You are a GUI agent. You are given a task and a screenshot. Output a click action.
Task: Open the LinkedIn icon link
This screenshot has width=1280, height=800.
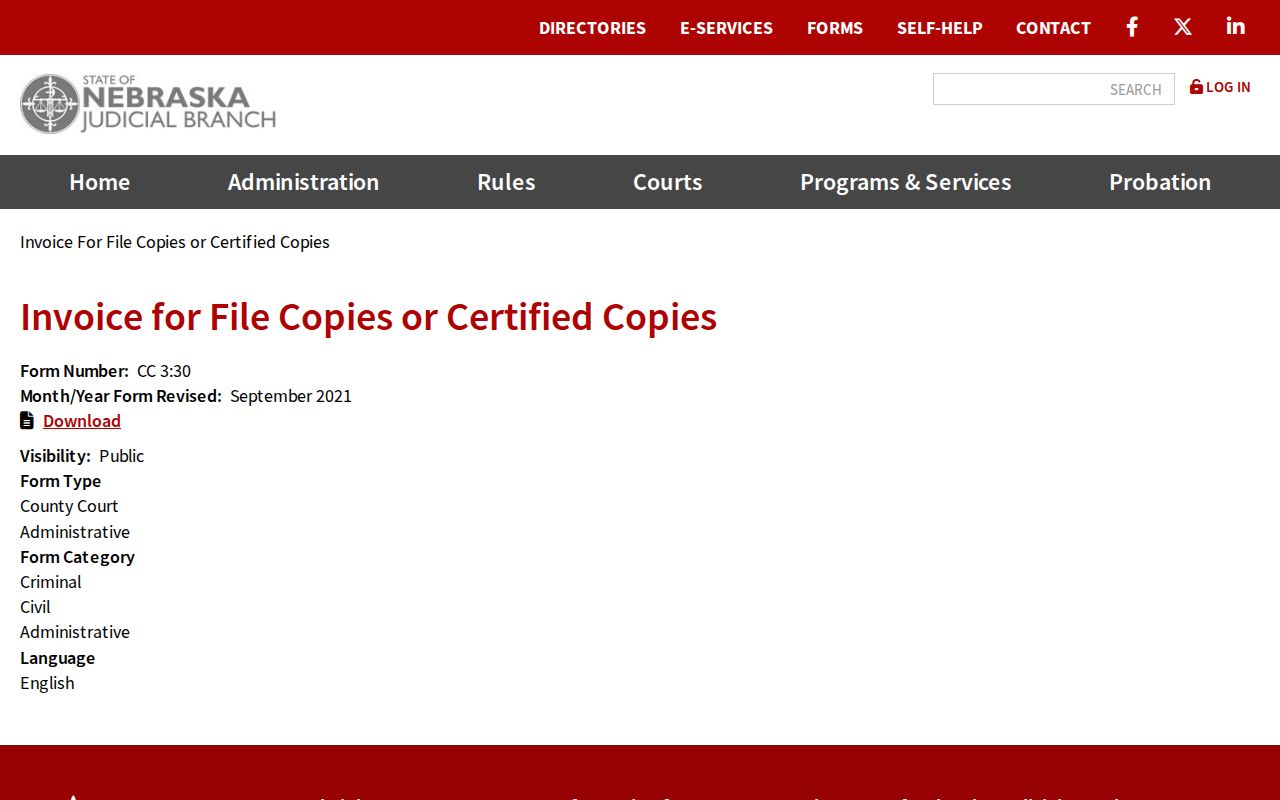click(x=1236, y=27)
